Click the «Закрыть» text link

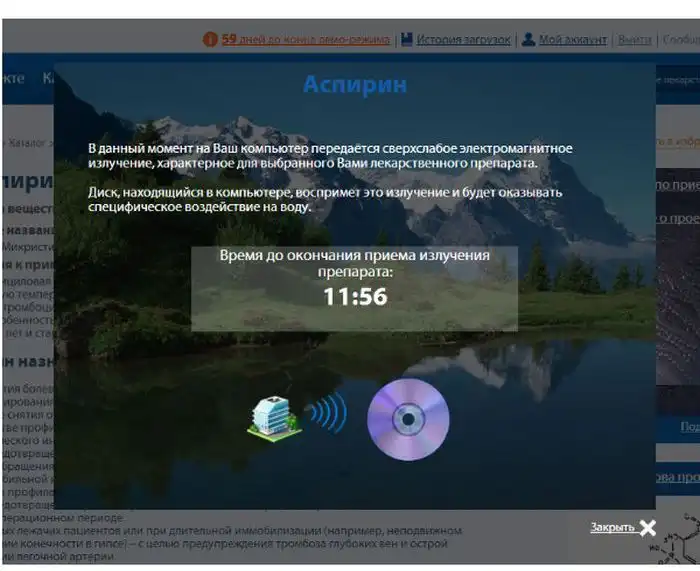(611, 527)
